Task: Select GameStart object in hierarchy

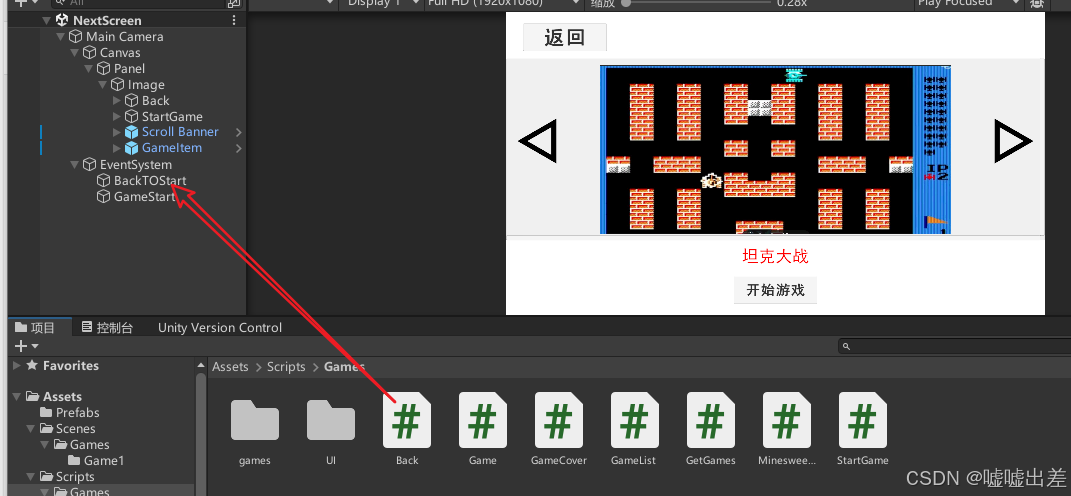Action: pos(144,197)
